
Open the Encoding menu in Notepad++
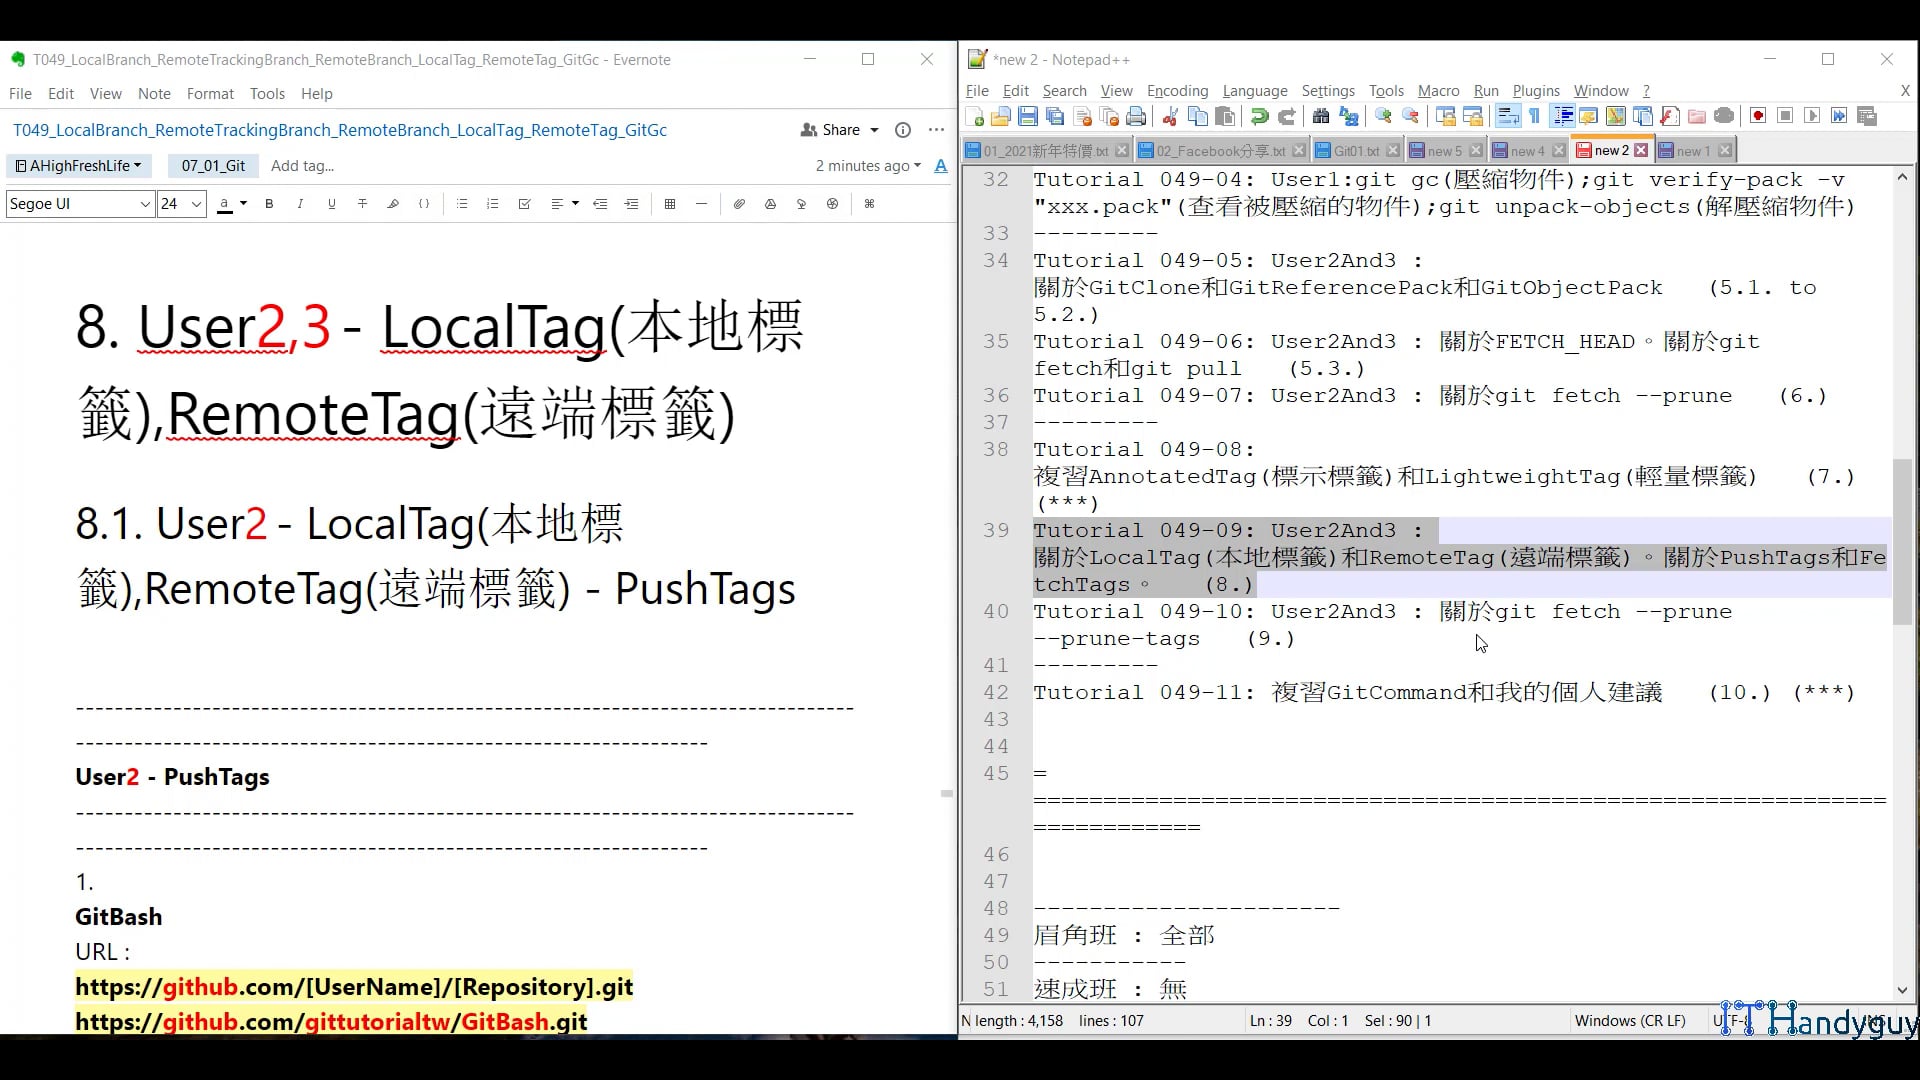tap(1177, 91)
